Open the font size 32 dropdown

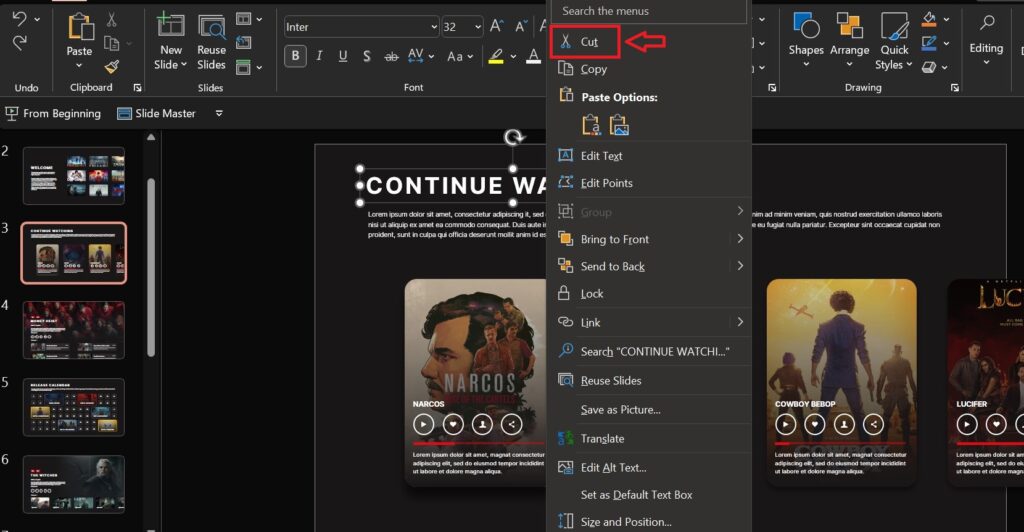[478, 27]
